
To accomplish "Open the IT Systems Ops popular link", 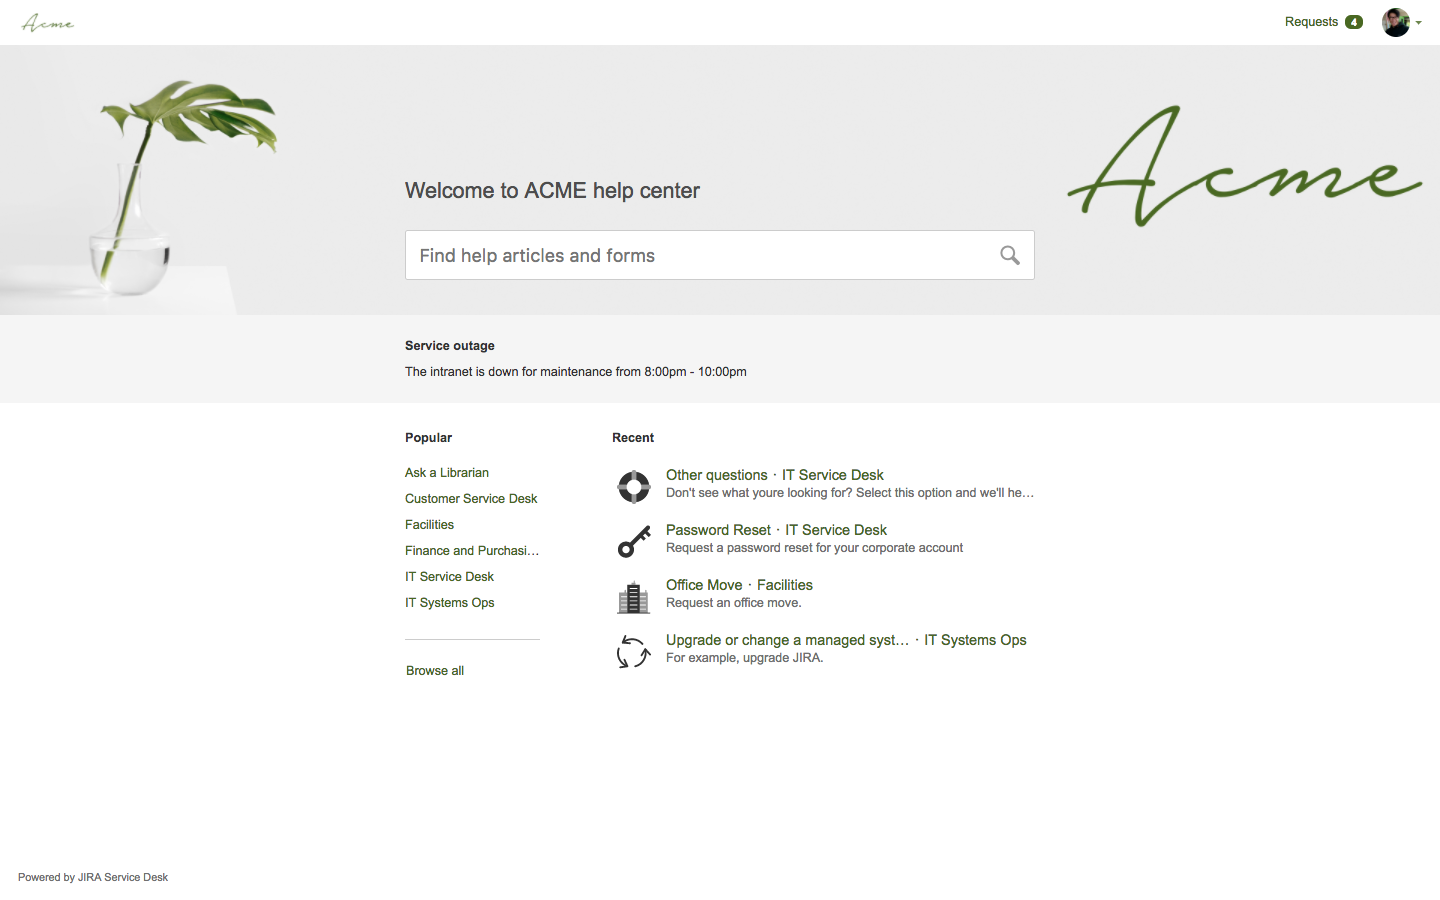I will tap(449, 602).
